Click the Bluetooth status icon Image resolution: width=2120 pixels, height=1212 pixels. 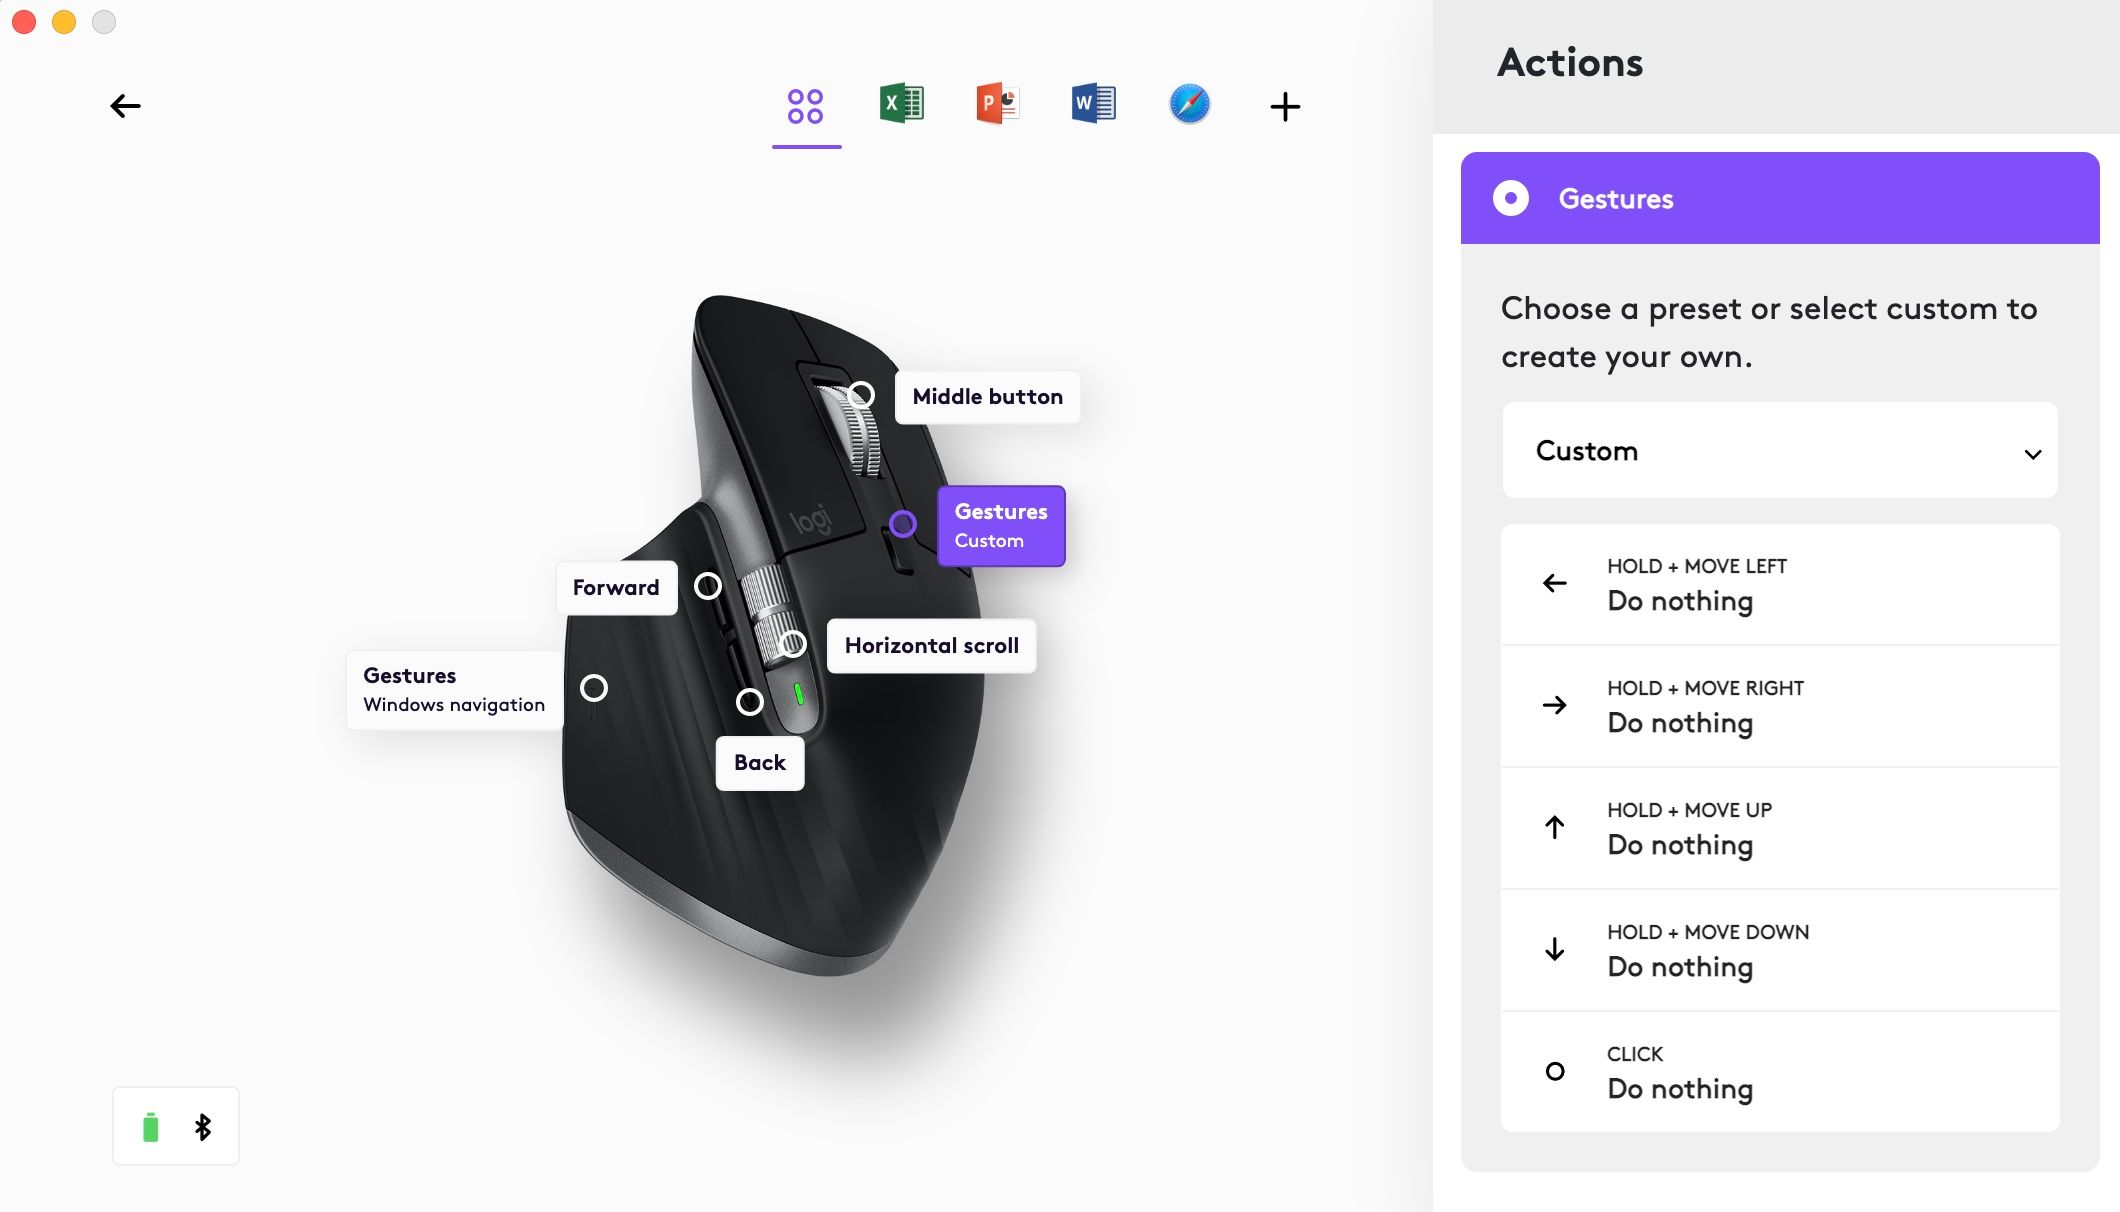coord(202,1126)
